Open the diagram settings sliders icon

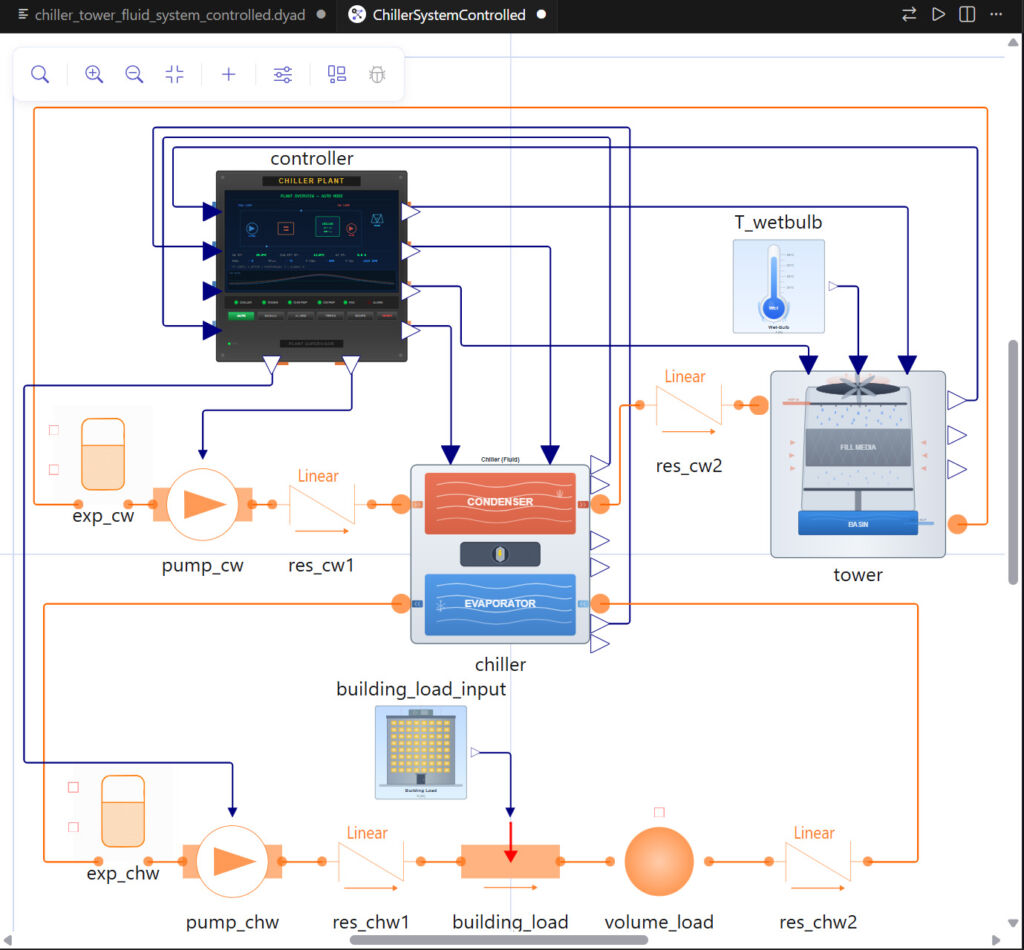[x=283, y=74]
